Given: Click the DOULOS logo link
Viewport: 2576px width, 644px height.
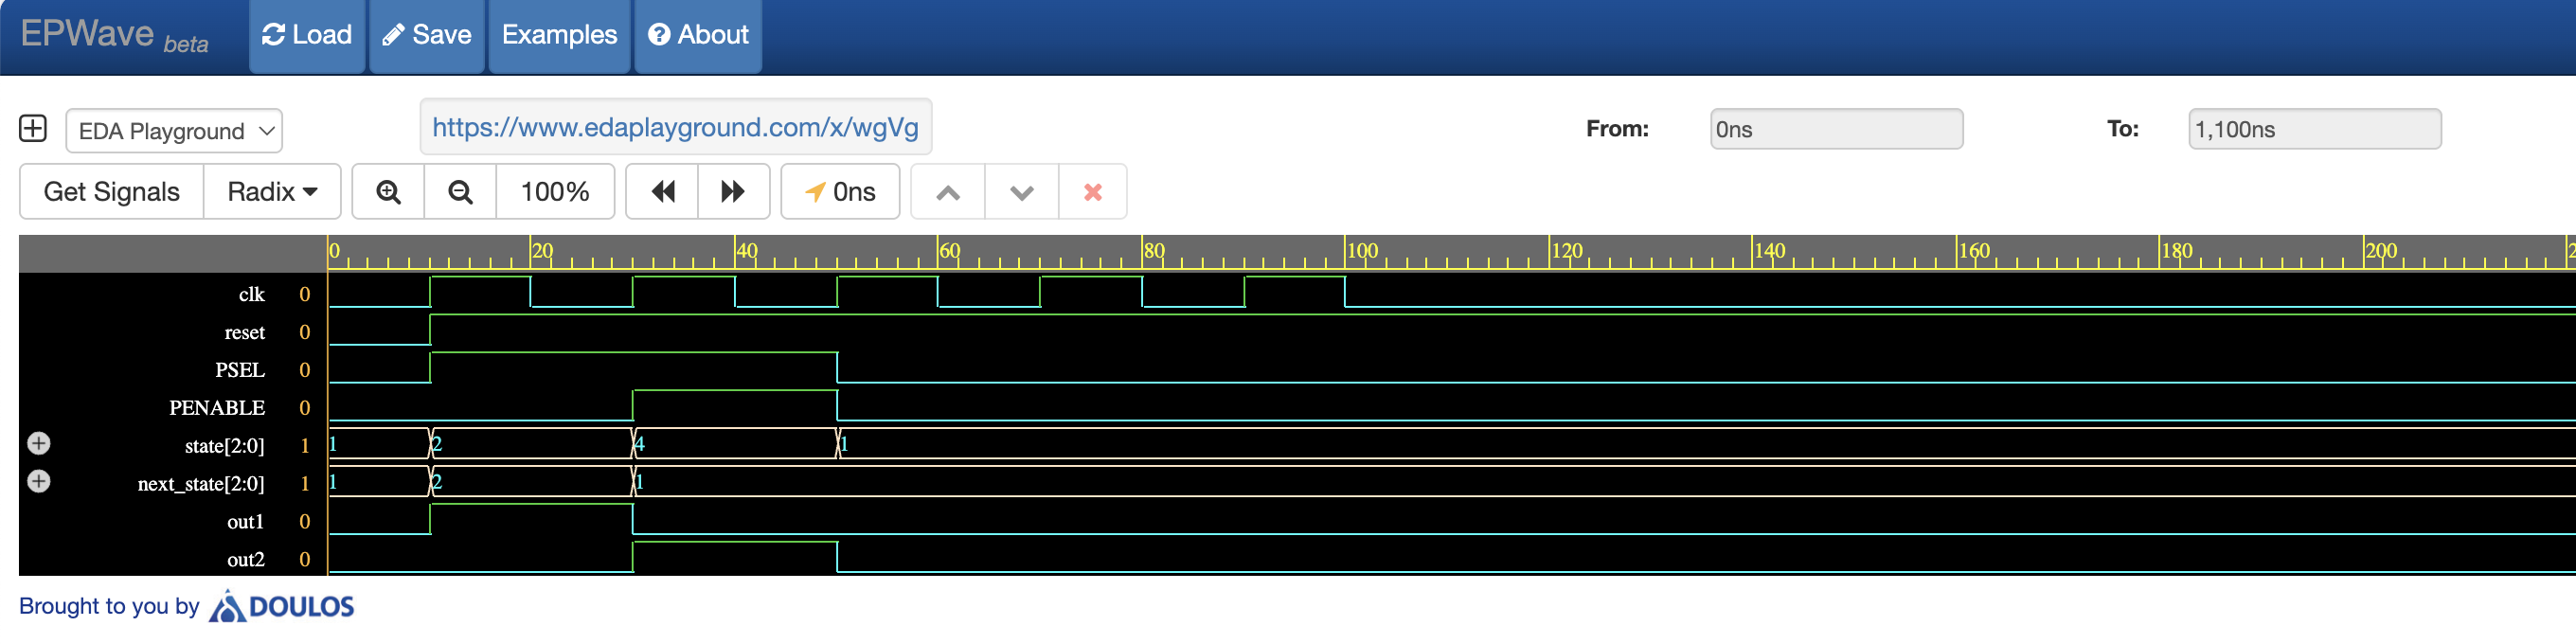Looking at the screenshot, I should click(282, 607).
